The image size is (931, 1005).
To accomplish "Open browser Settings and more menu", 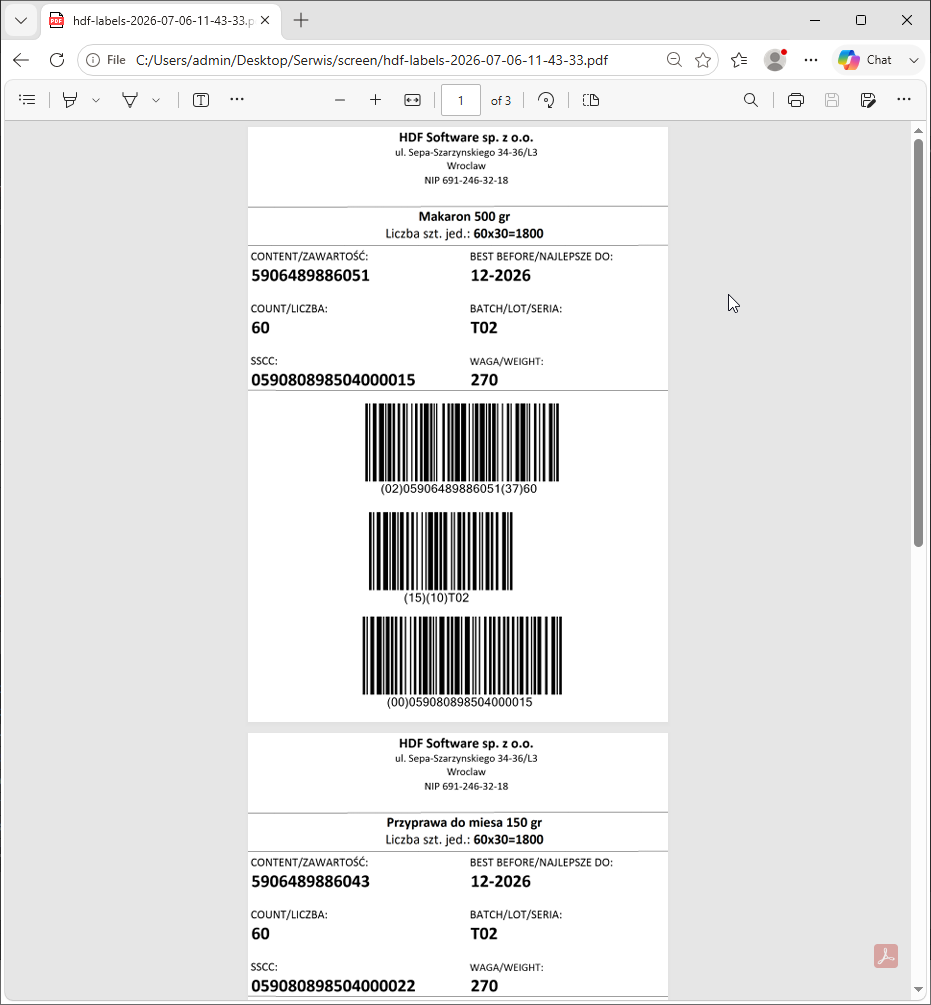I will tap(811, 60).
